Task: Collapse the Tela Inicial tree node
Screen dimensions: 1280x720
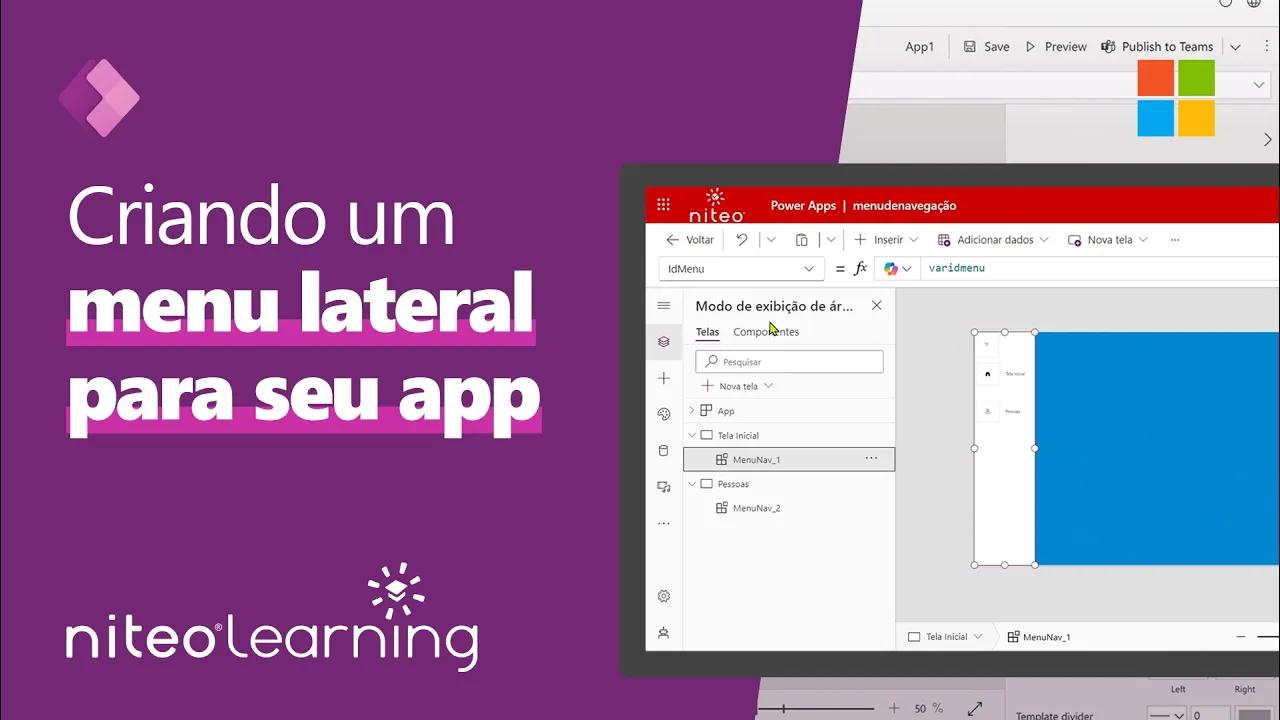Action: tap(691, 435)
